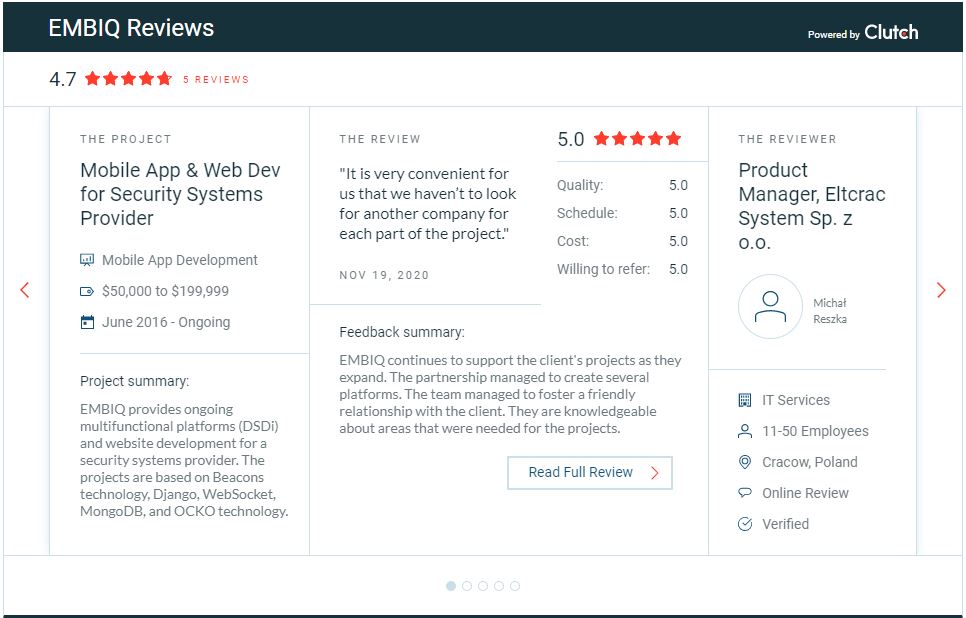Click the reviewer name Michał Reszka

point(830,311)
